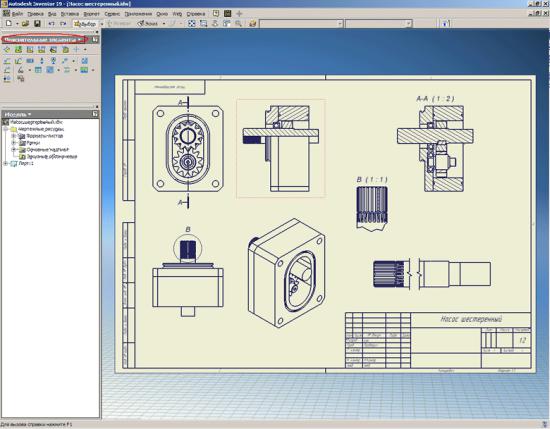The height and width of the screenshot is (429, 550).
Task: Open the Файл menu
Action: (17, 14)
